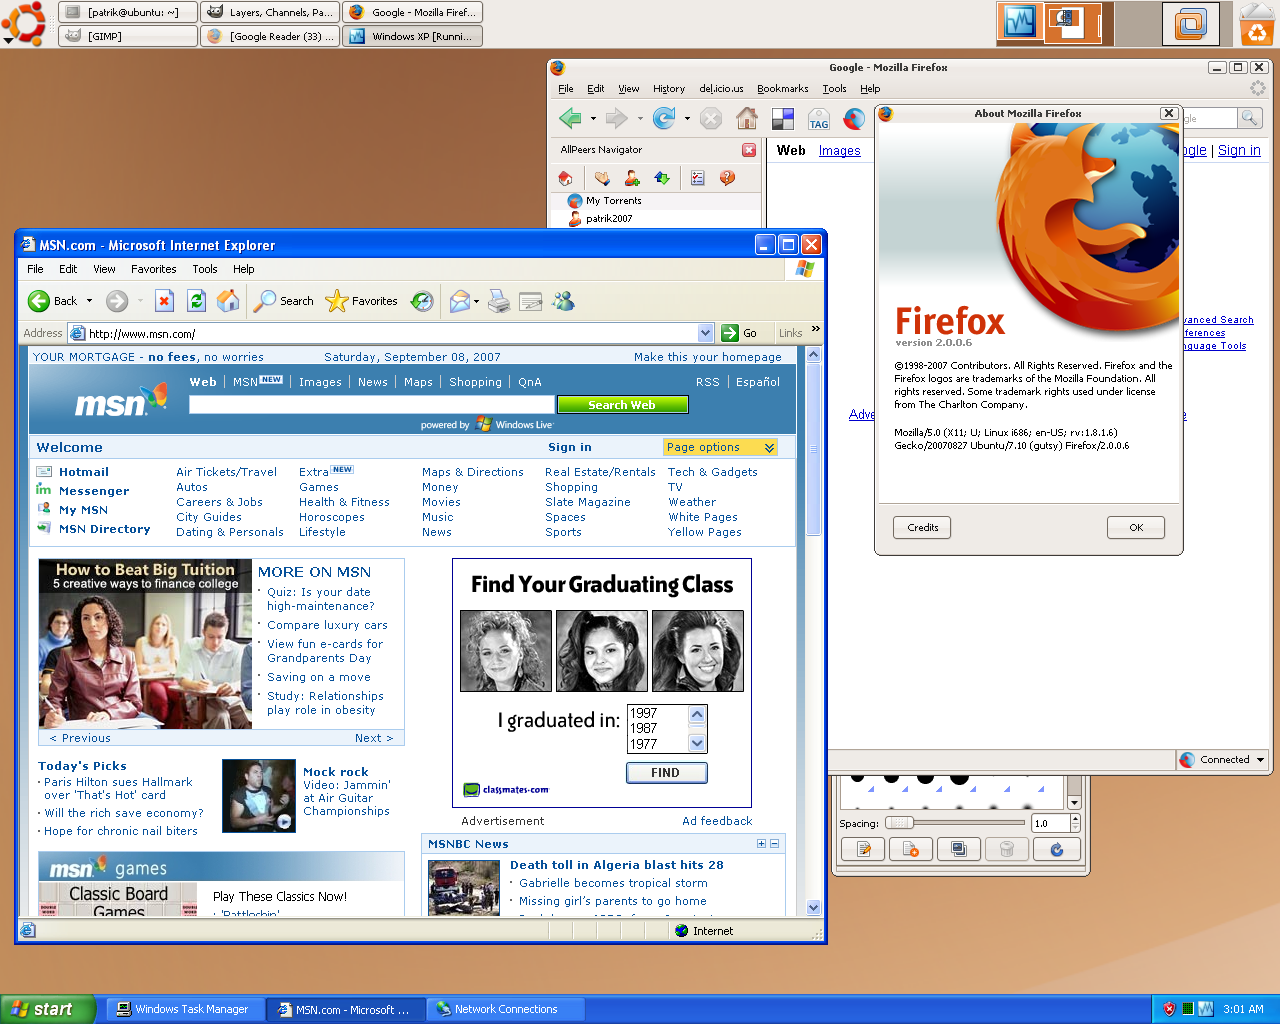Expand the Links toolbar chevron in Internet Explorer

[x=816, y=328]
